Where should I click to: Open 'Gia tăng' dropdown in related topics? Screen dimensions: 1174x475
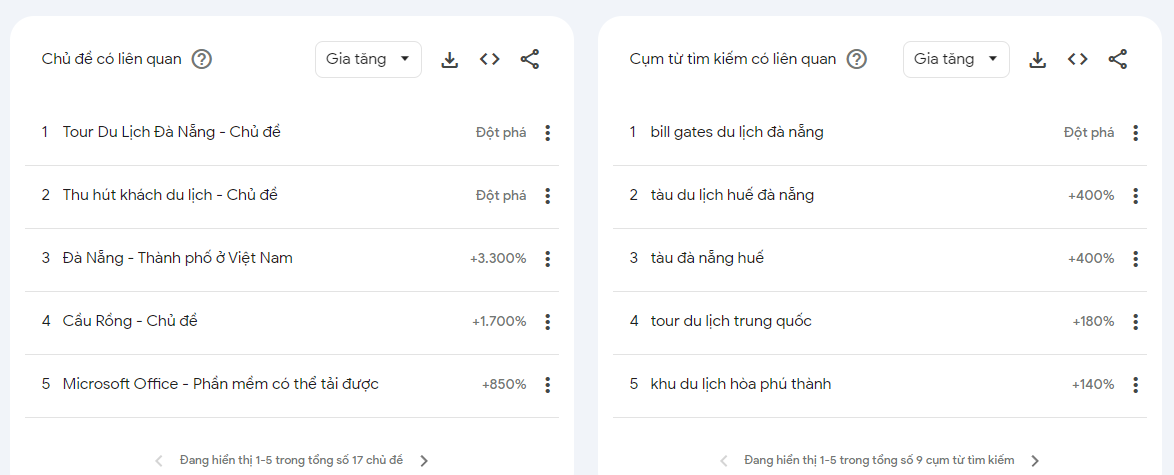368,59
